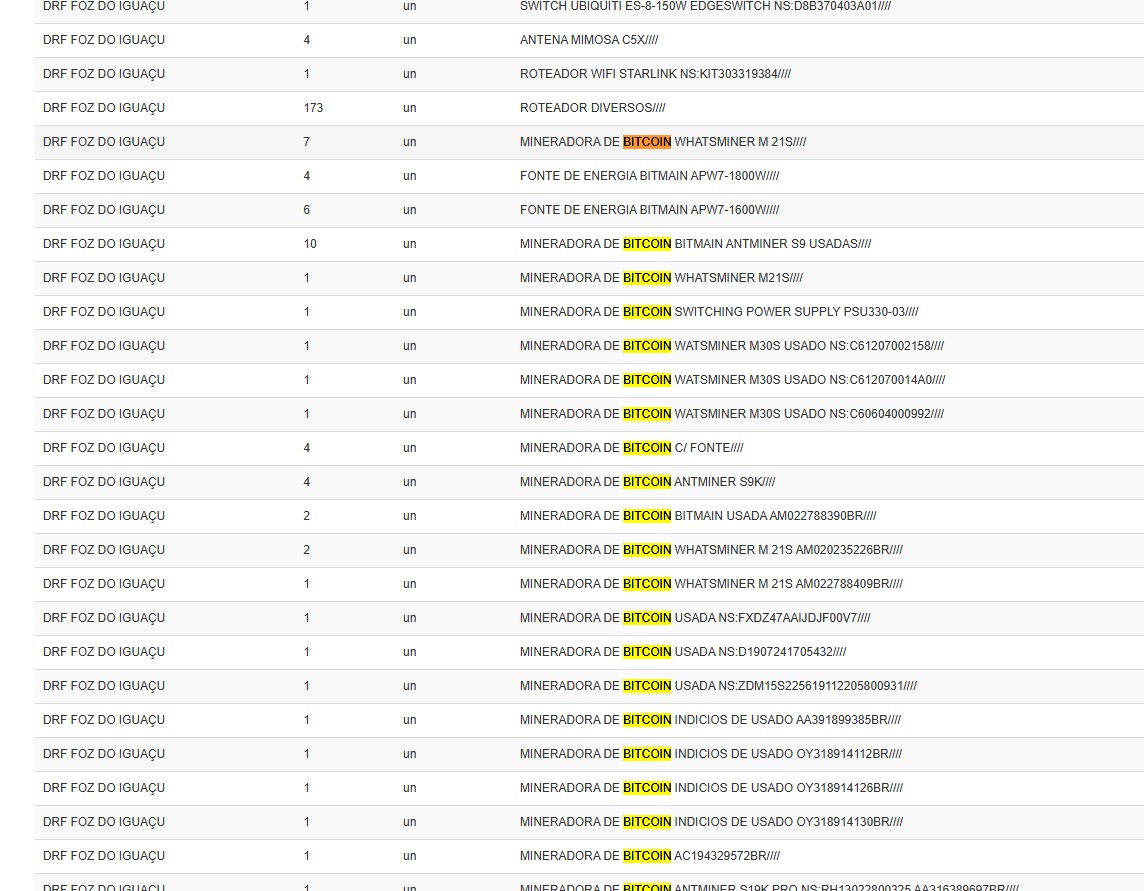Click the FONTE DE ENERGIA BITMAIN APW7-1600W description
1144x891 pixels.
648,210
